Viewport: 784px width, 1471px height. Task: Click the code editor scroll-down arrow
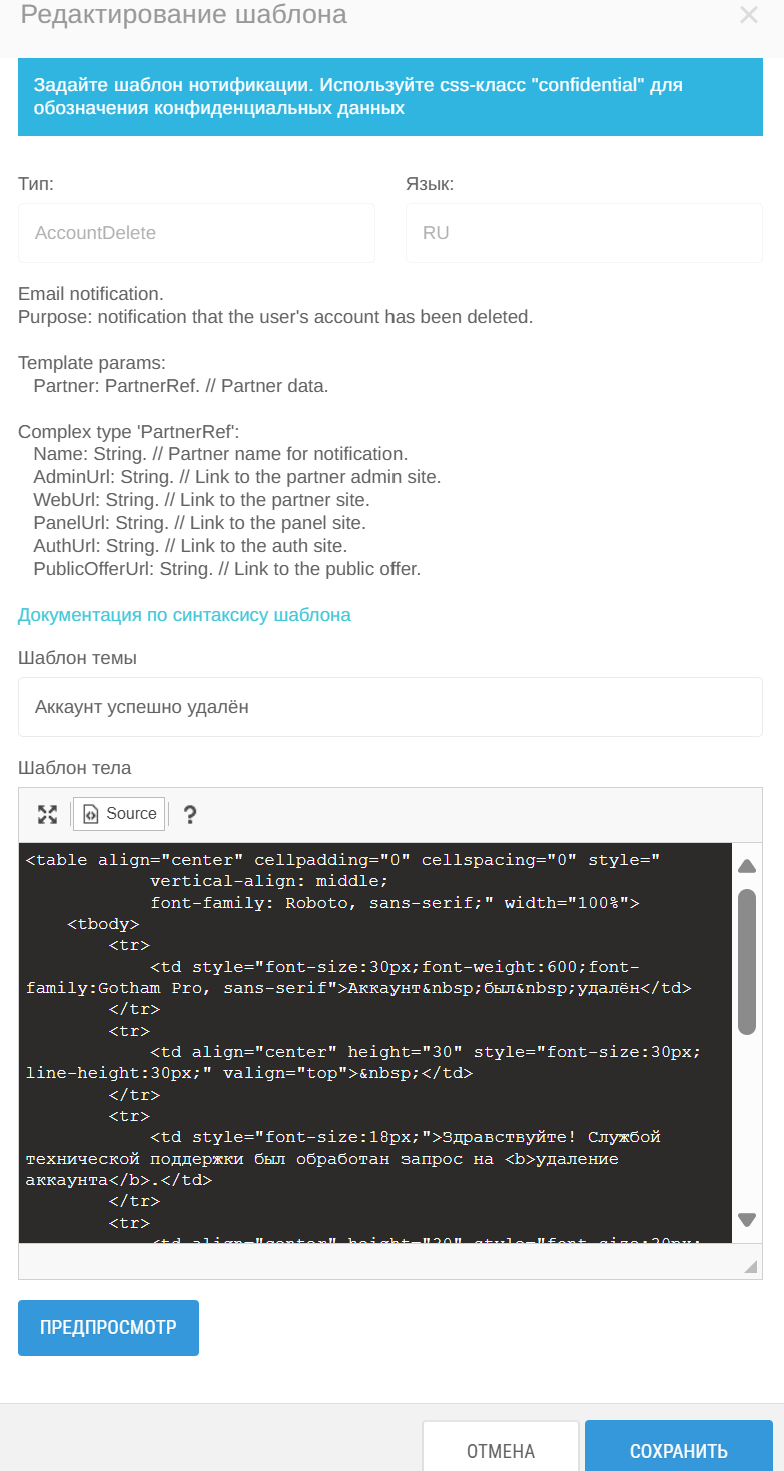746,1219
